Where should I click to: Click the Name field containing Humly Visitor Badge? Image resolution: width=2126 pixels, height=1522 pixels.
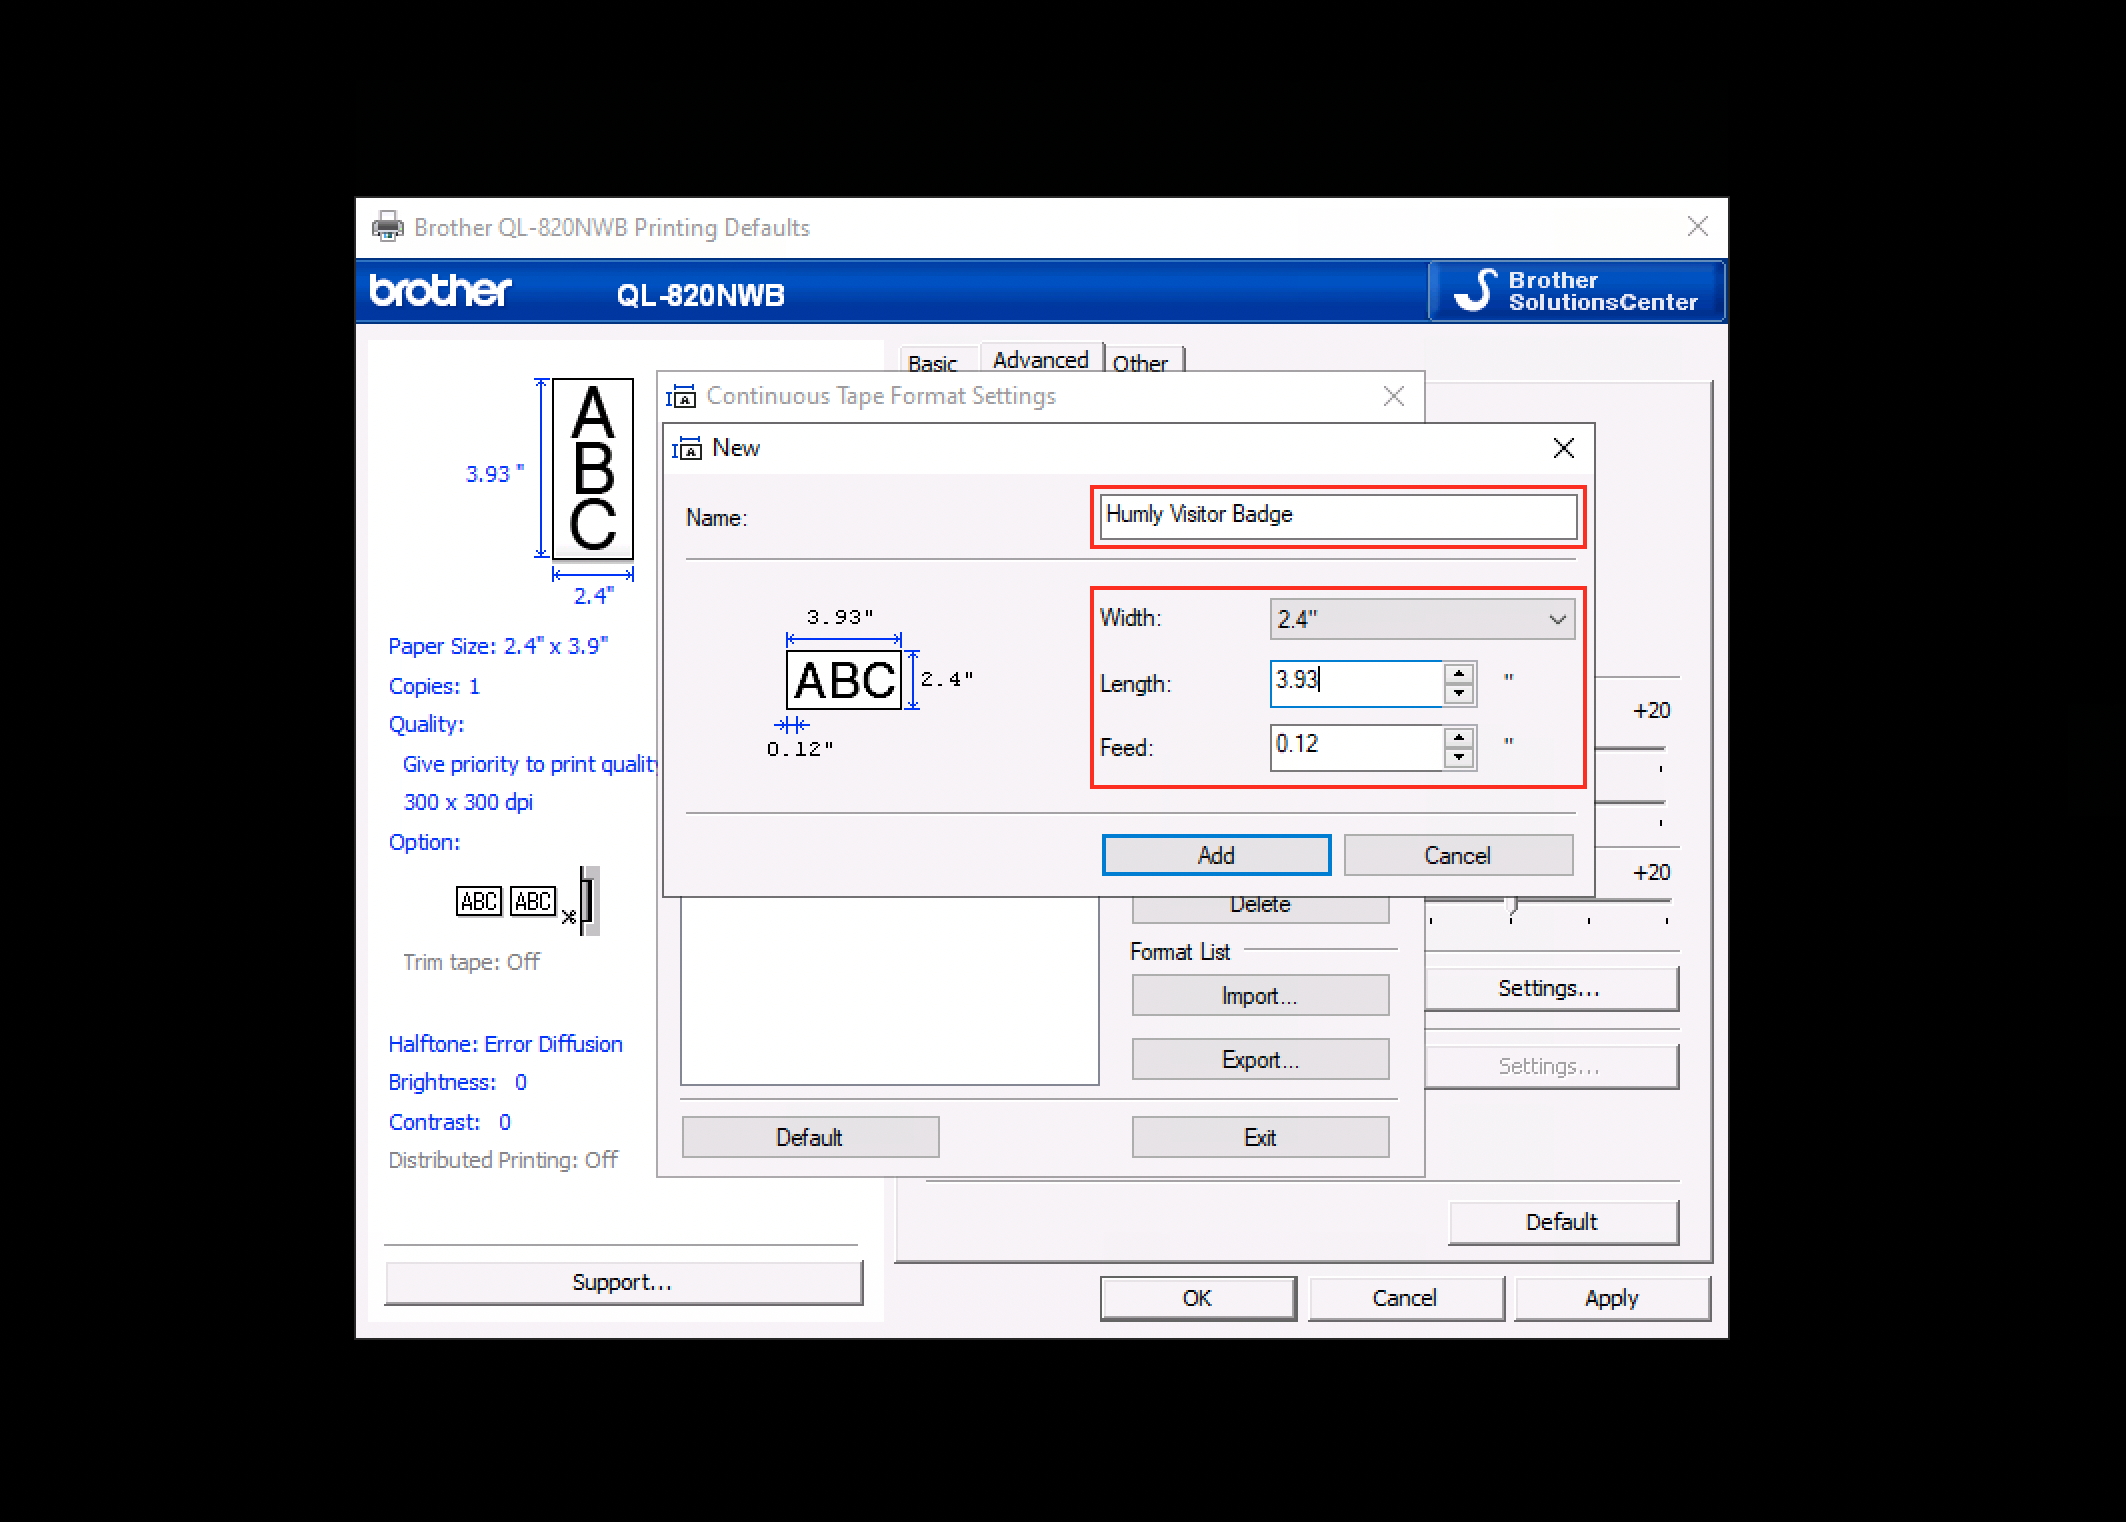tap(1338, 516)
